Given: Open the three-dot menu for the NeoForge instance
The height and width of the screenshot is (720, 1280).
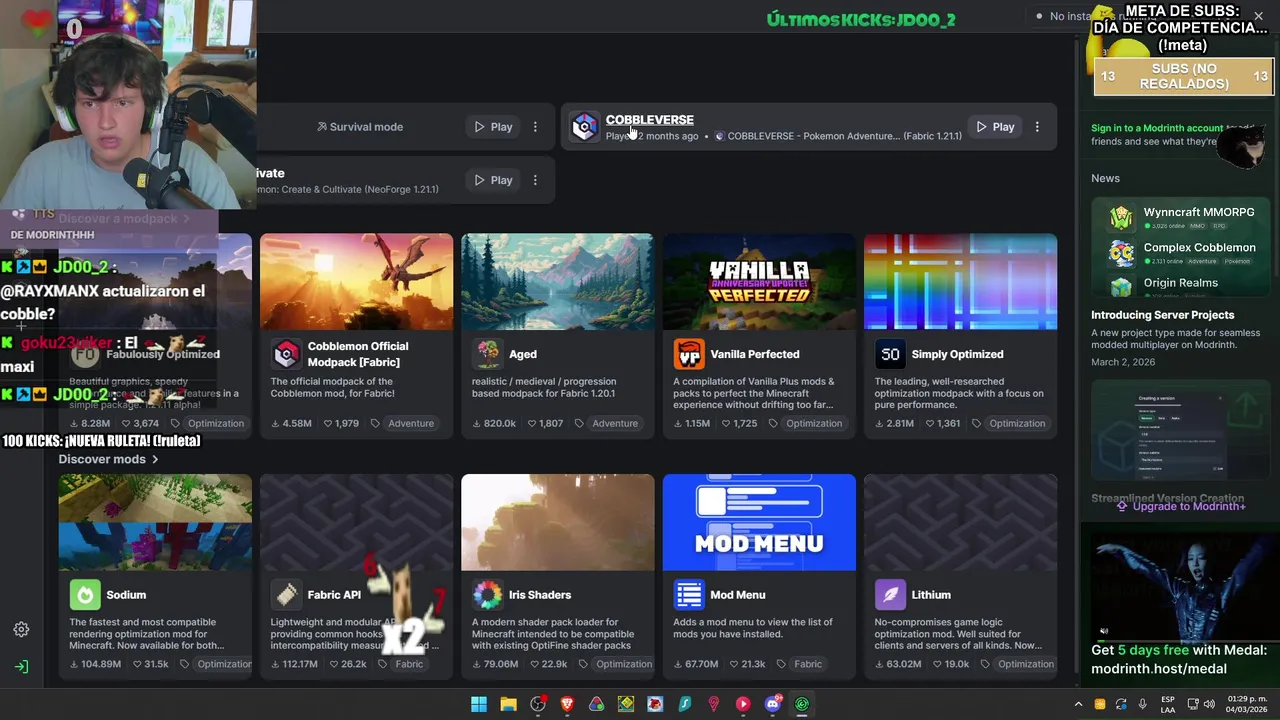Looking at the screenshot, I should pyautogui.click(x=535, y=180).
